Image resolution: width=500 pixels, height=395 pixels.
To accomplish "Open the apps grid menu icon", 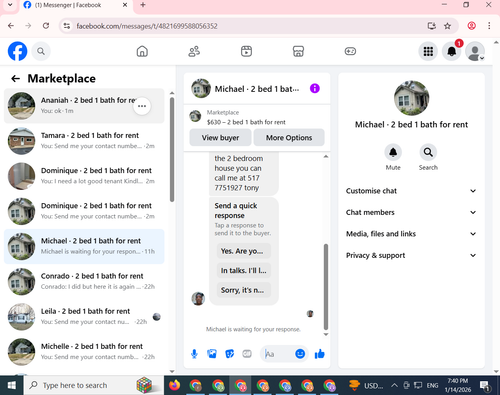I will click(428, 51).
